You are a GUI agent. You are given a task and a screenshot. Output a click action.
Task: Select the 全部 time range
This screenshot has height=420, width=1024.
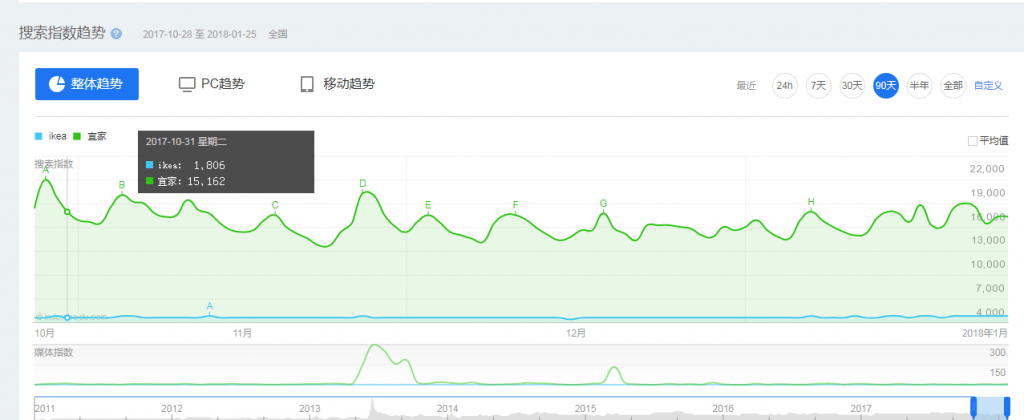point(952,85)
